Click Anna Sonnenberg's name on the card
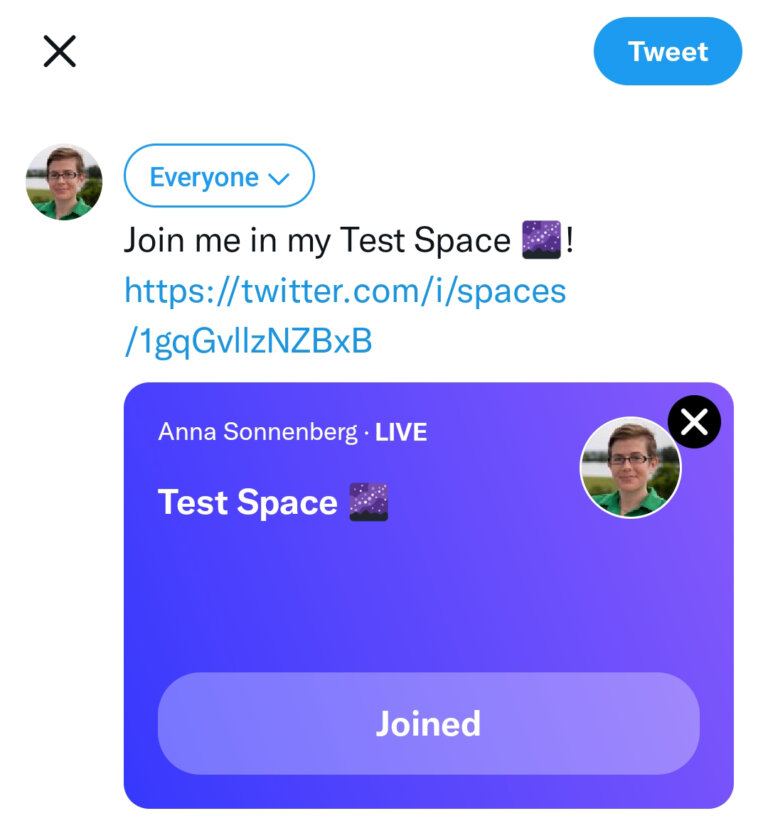Viewport: 768px width, 828px height. click(x=258, y=432)
